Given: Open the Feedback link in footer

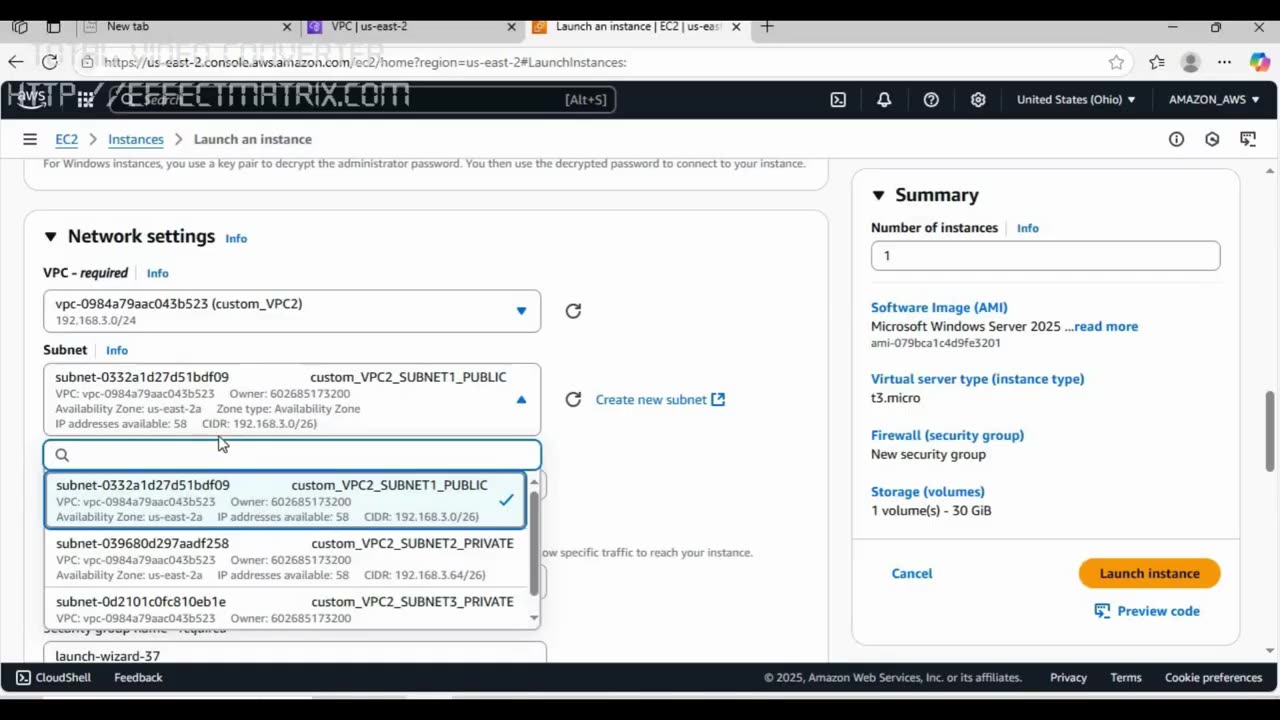Looking at the screenshot, I should click(x=138, y=677).
